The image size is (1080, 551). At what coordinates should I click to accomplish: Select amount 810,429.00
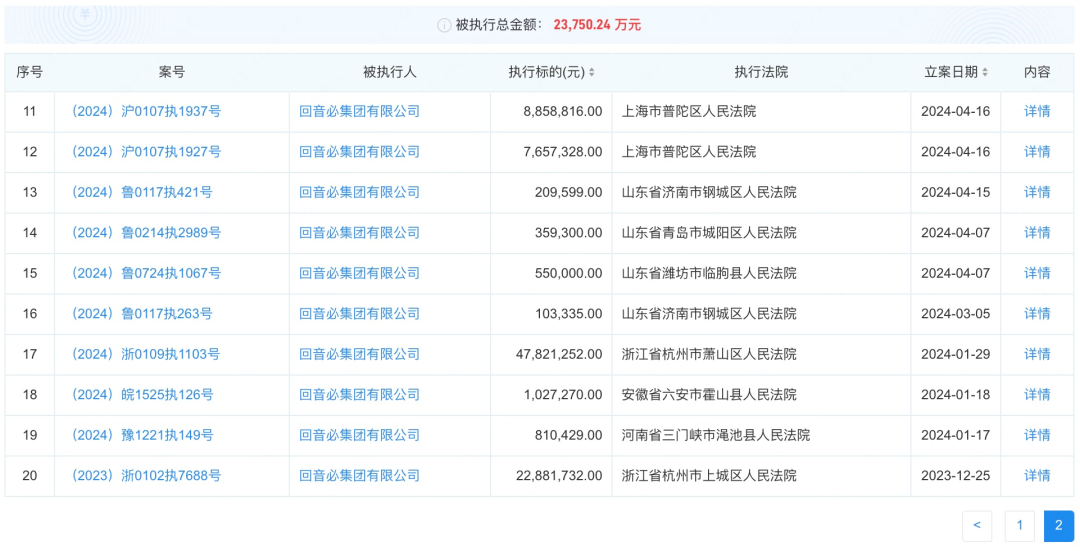point(568,435)
